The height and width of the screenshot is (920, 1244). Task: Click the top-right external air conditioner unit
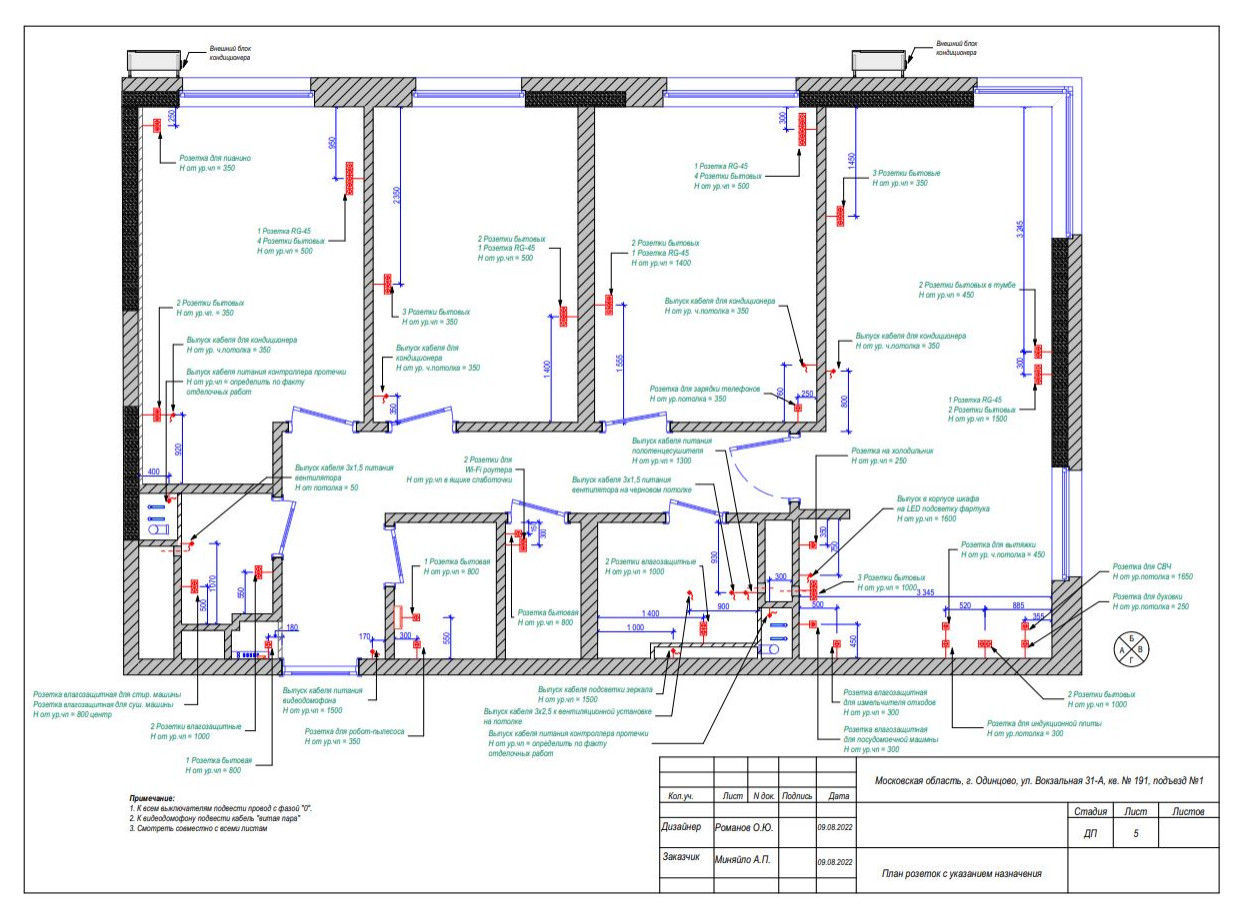point(879,62)
